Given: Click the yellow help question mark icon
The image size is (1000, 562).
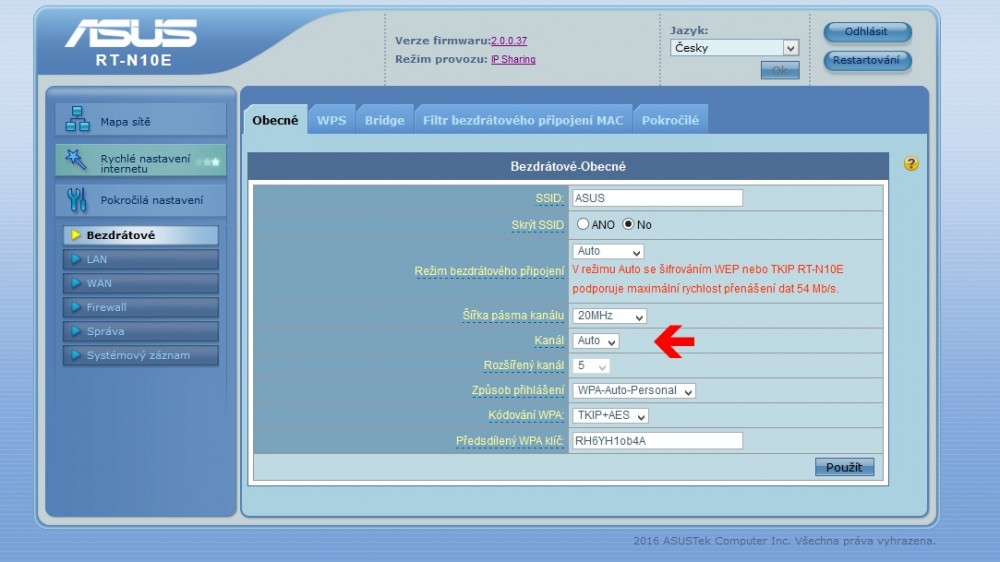Looking at the screenshot, I should [x=910, y=164].
